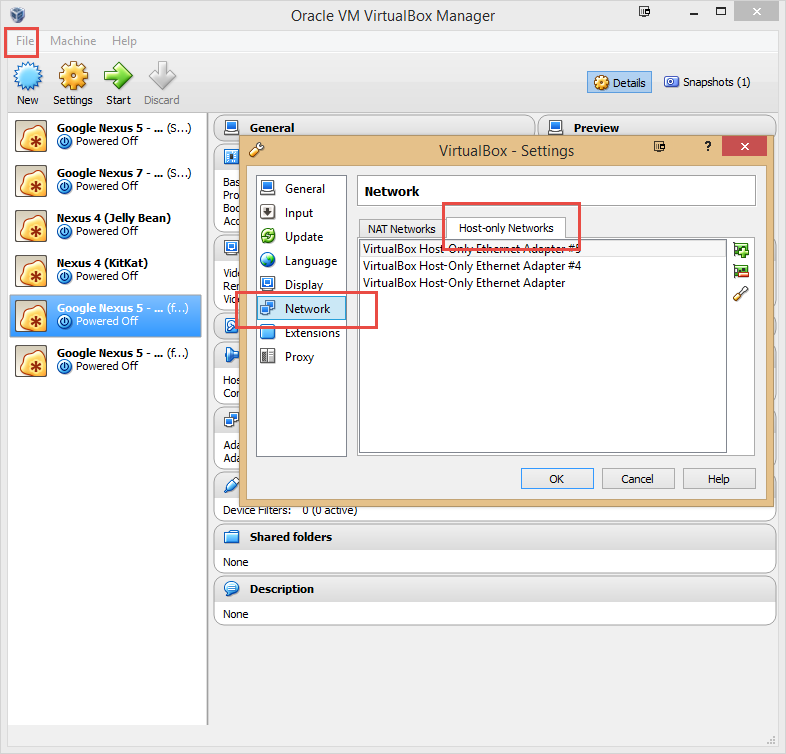Open the Help menu
The image size is (786, 754).
pyautogui.click(x=124, y=41)
